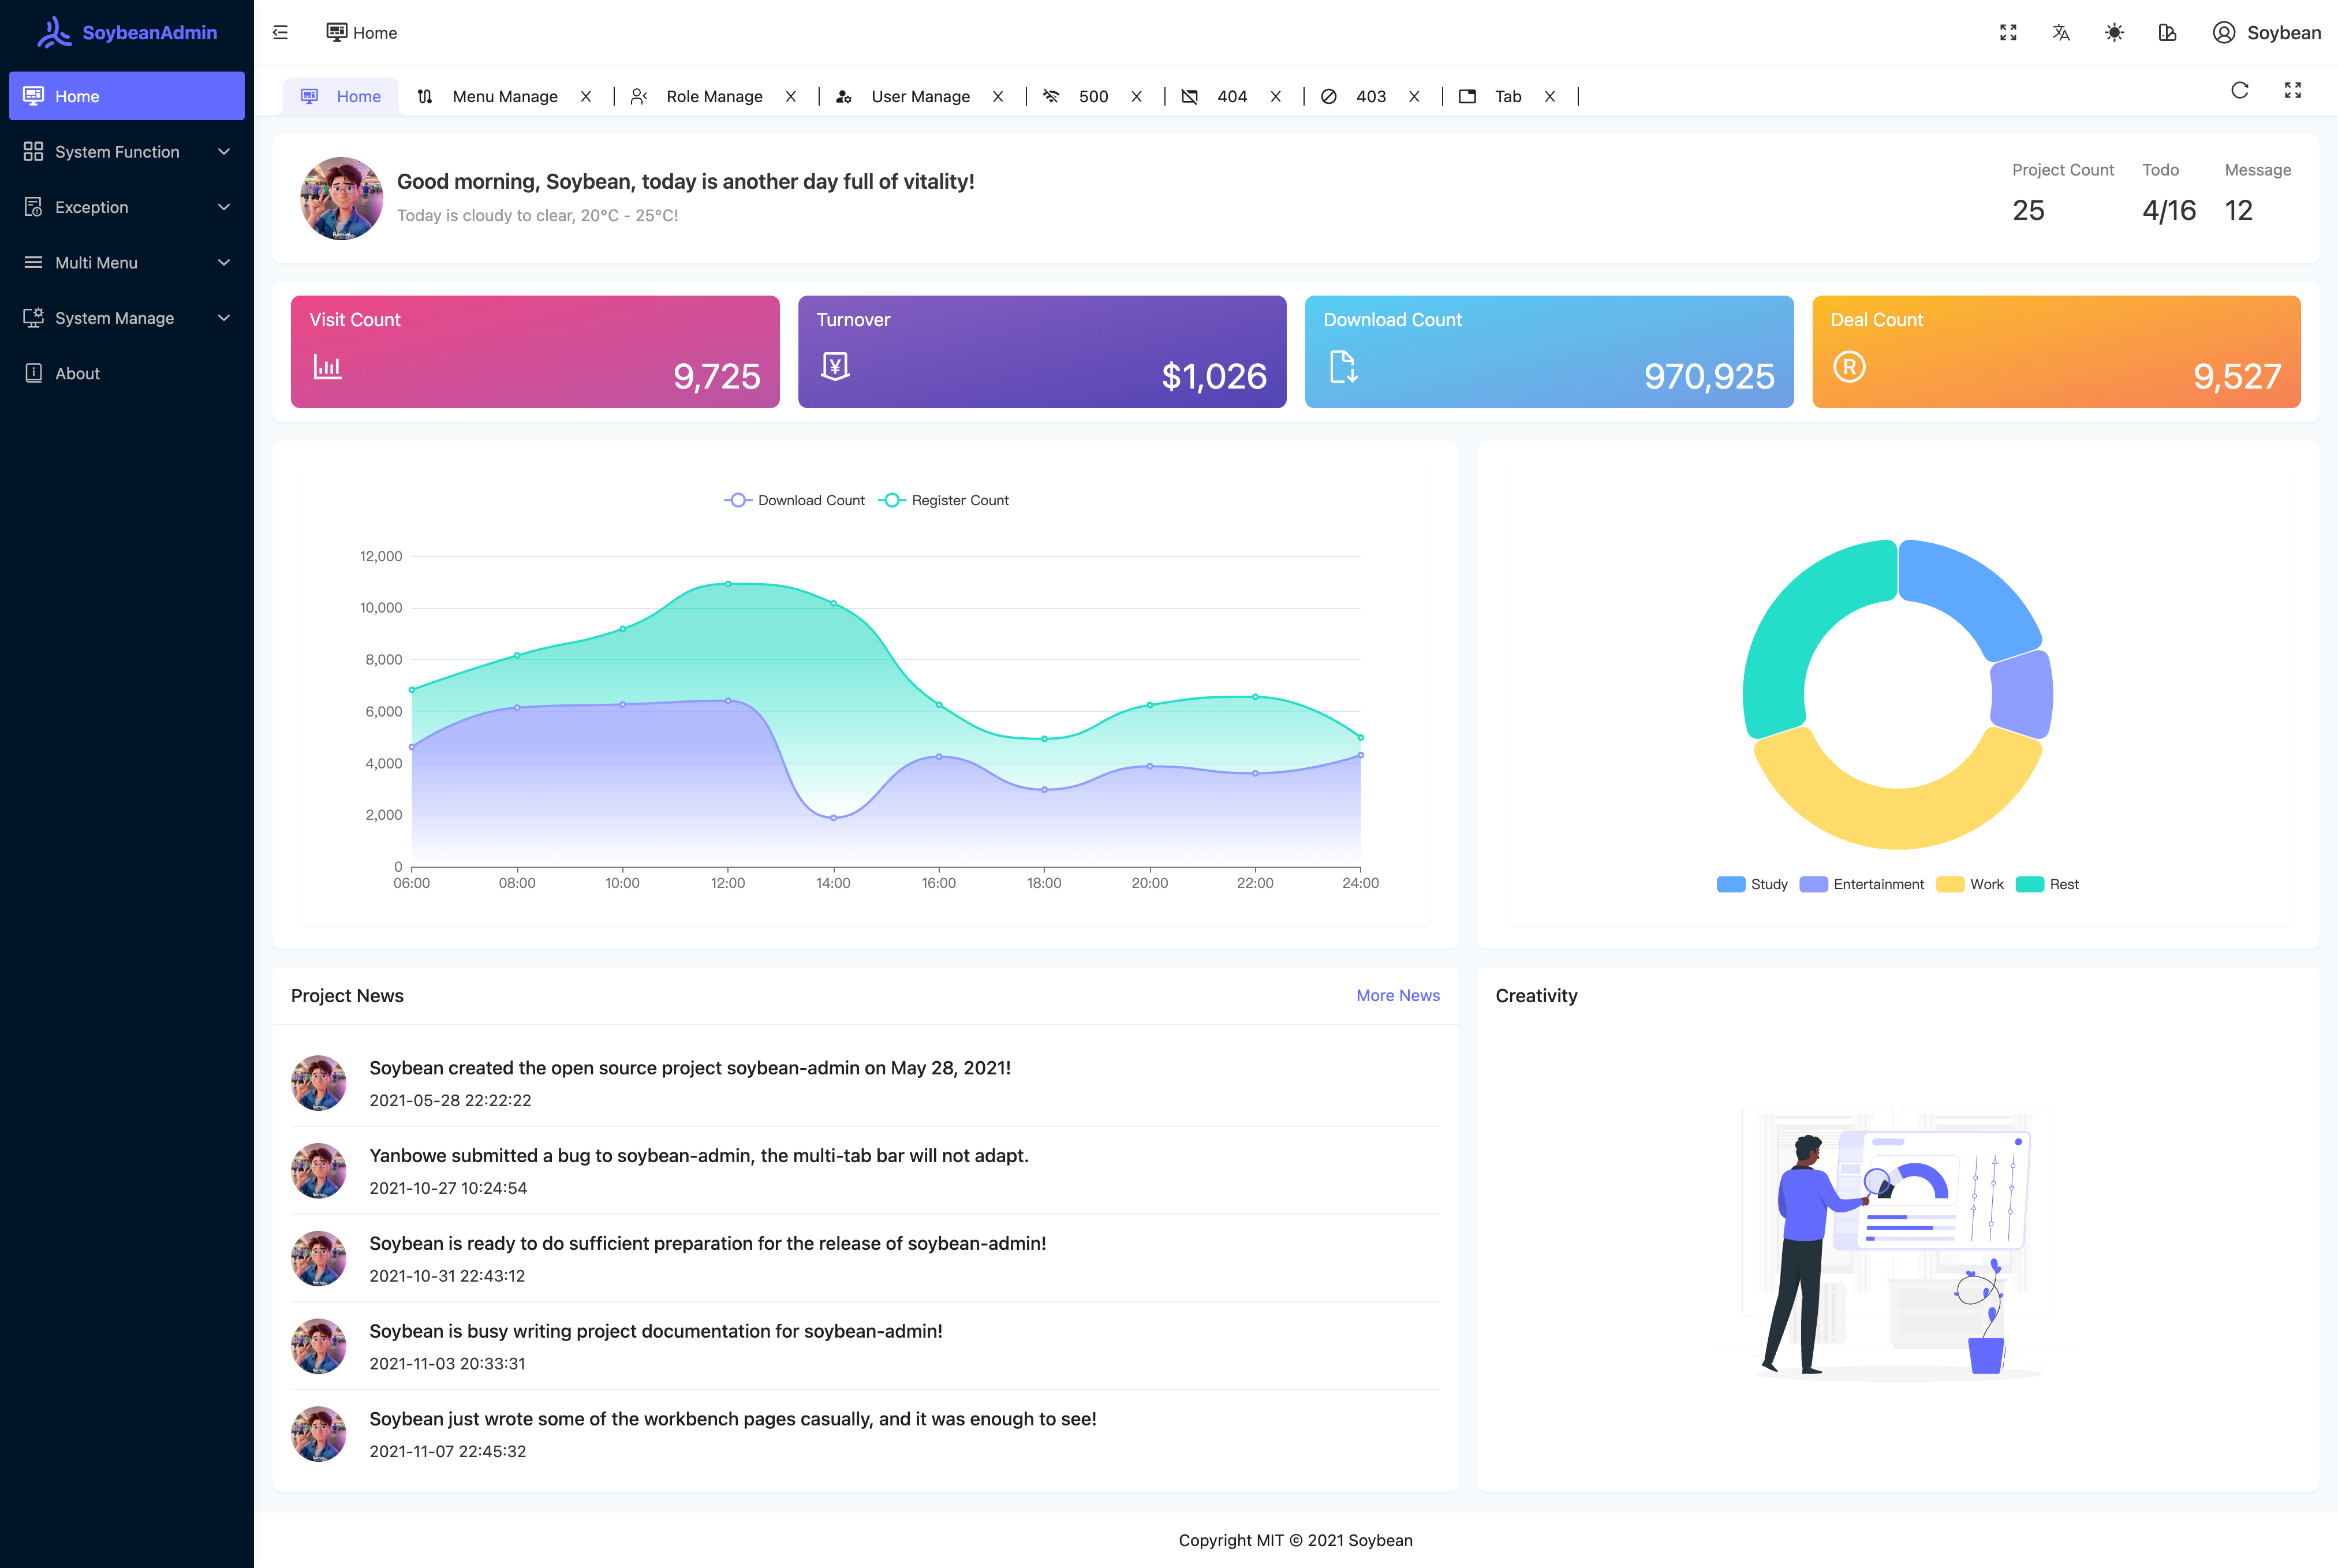Enter fullscreen mode from header
Viewport: 2338px width, 1568px height.
2007,32
